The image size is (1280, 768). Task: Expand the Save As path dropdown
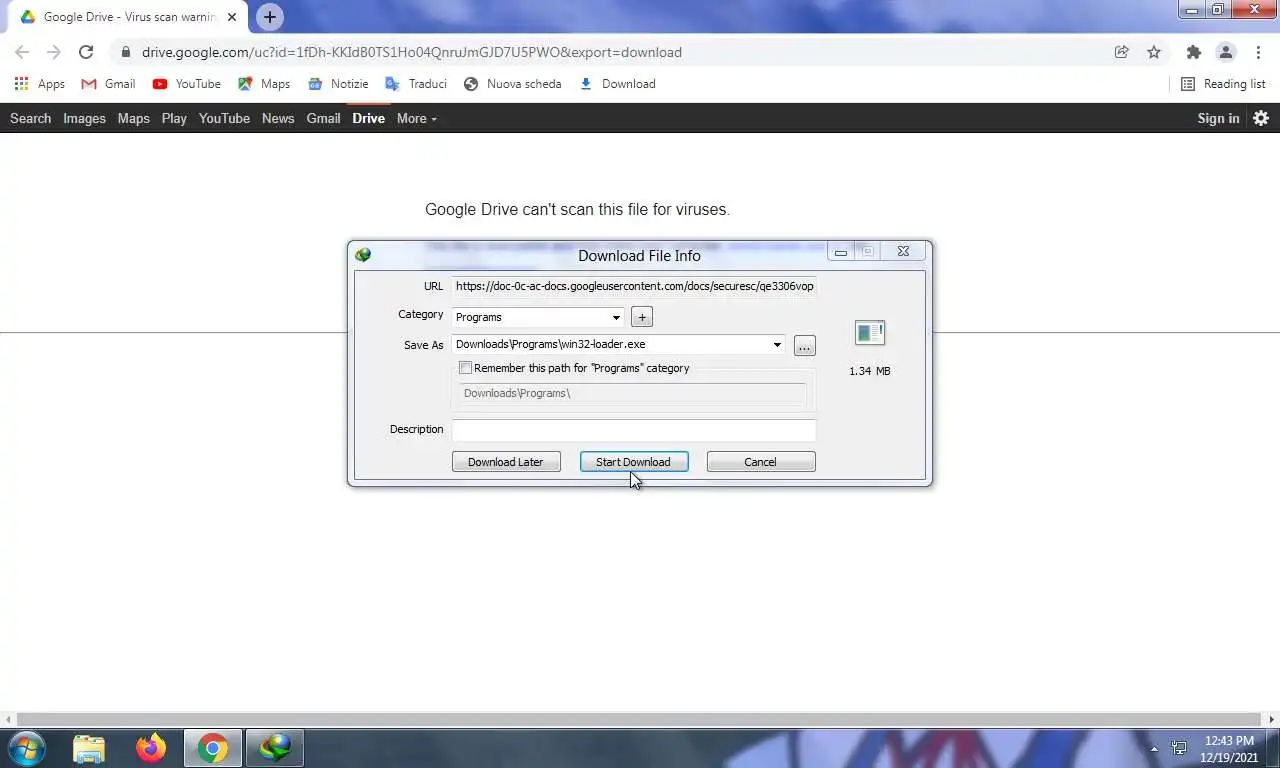777,344
